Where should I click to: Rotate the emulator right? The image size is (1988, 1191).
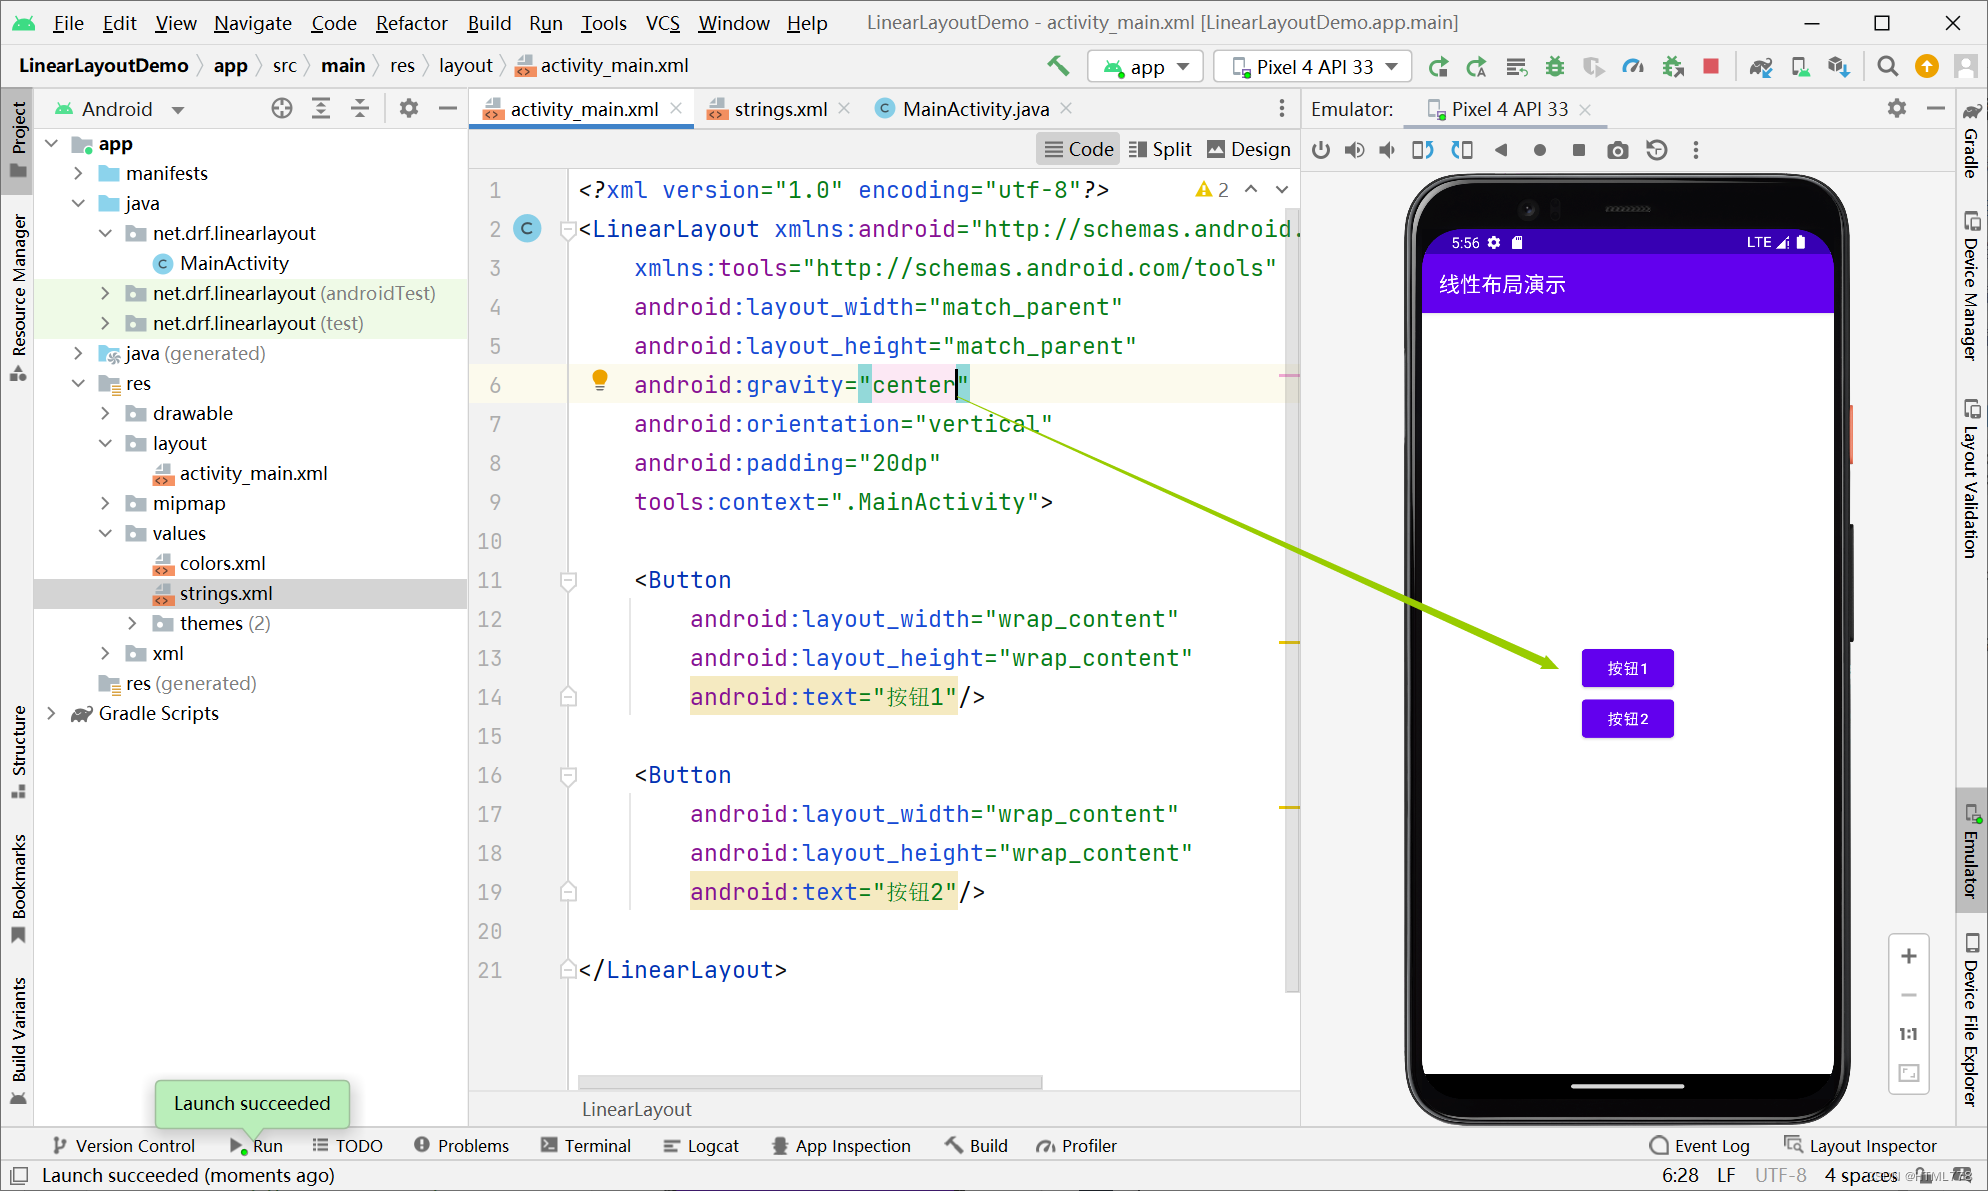tap(1462, 150)
